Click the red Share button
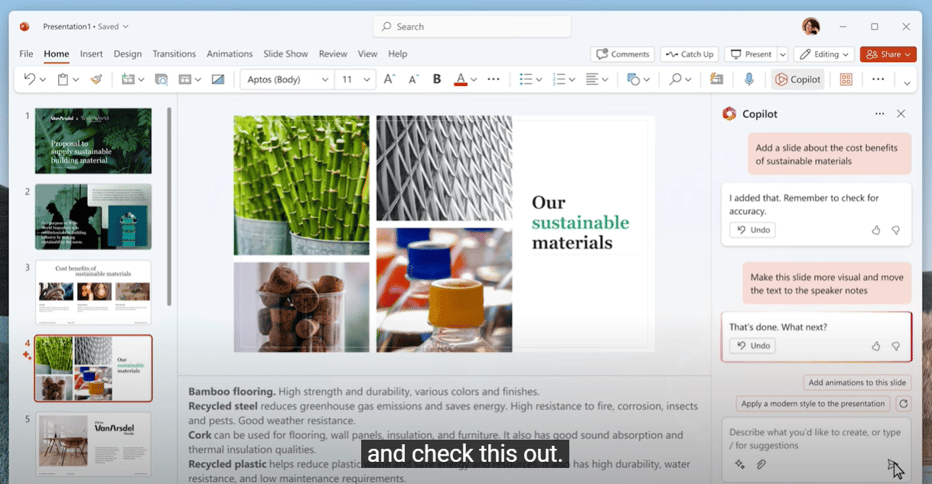The height and width of the screenshot is (484, 932). 888,54
